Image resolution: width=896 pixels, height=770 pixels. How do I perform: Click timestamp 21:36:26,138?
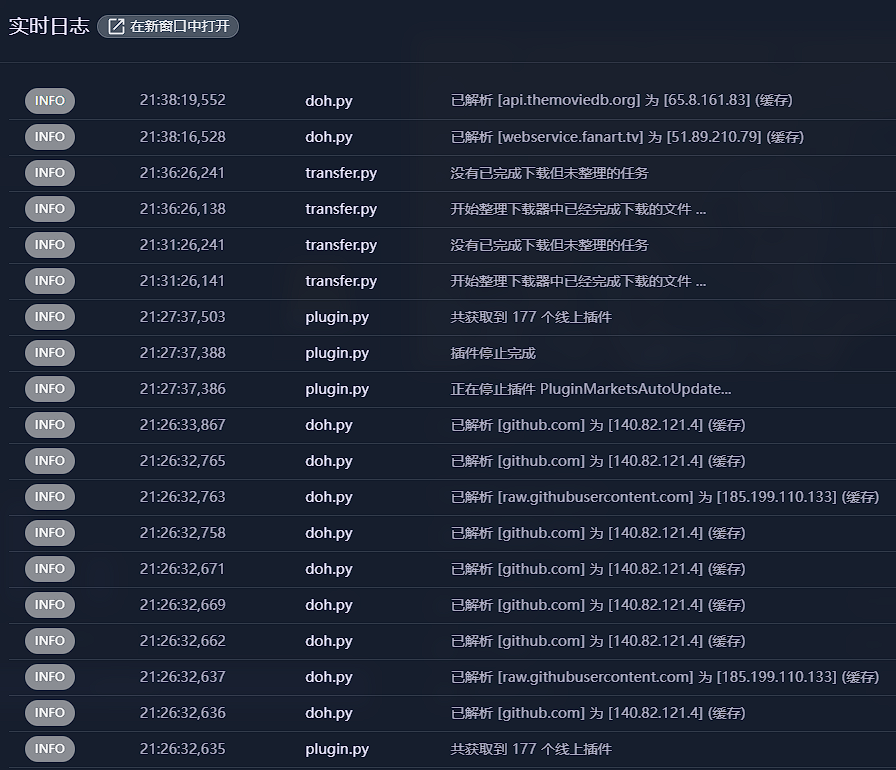182,209
